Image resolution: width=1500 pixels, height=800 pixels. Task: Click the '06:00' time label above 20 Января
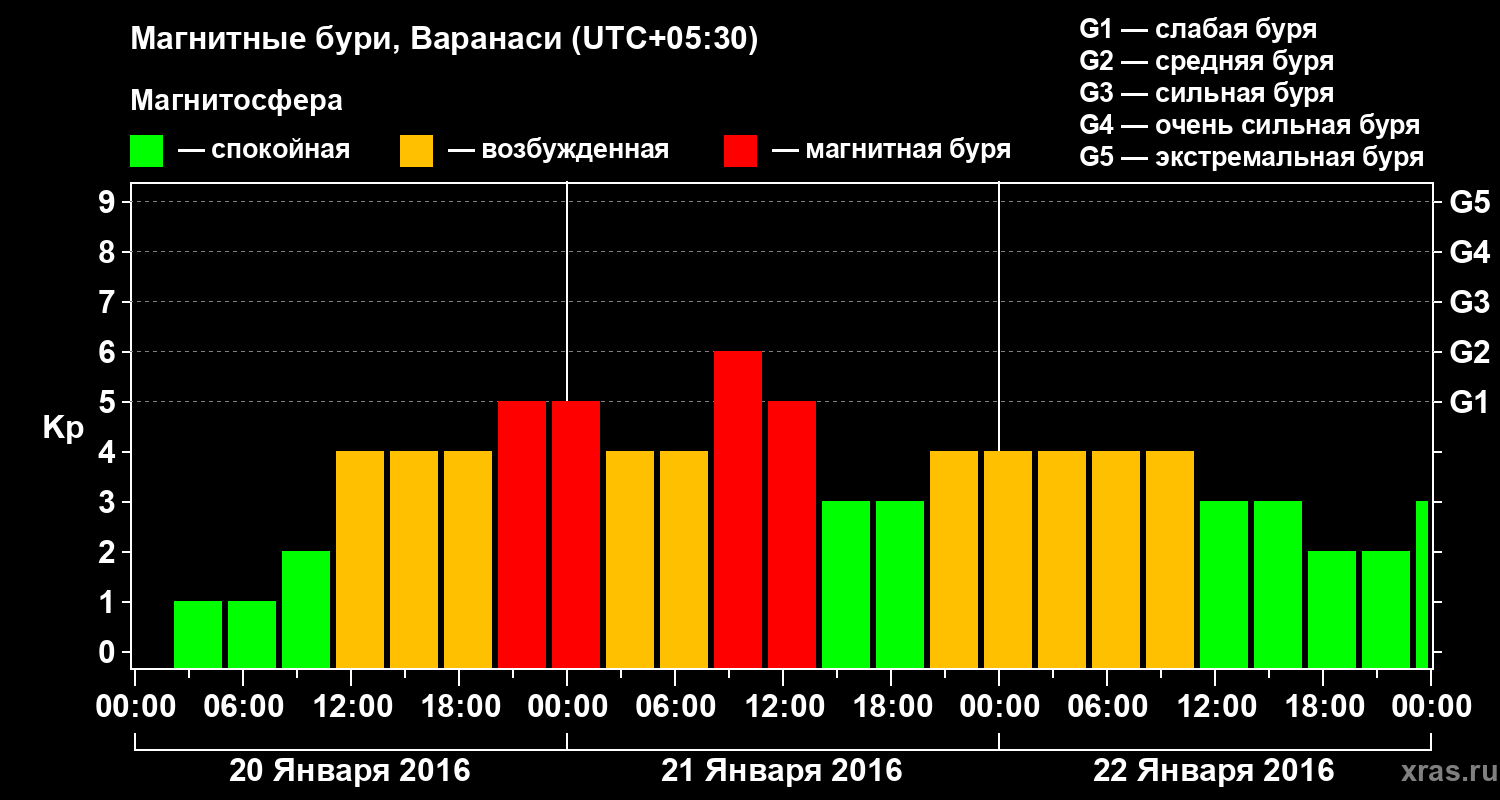point(242,707)
